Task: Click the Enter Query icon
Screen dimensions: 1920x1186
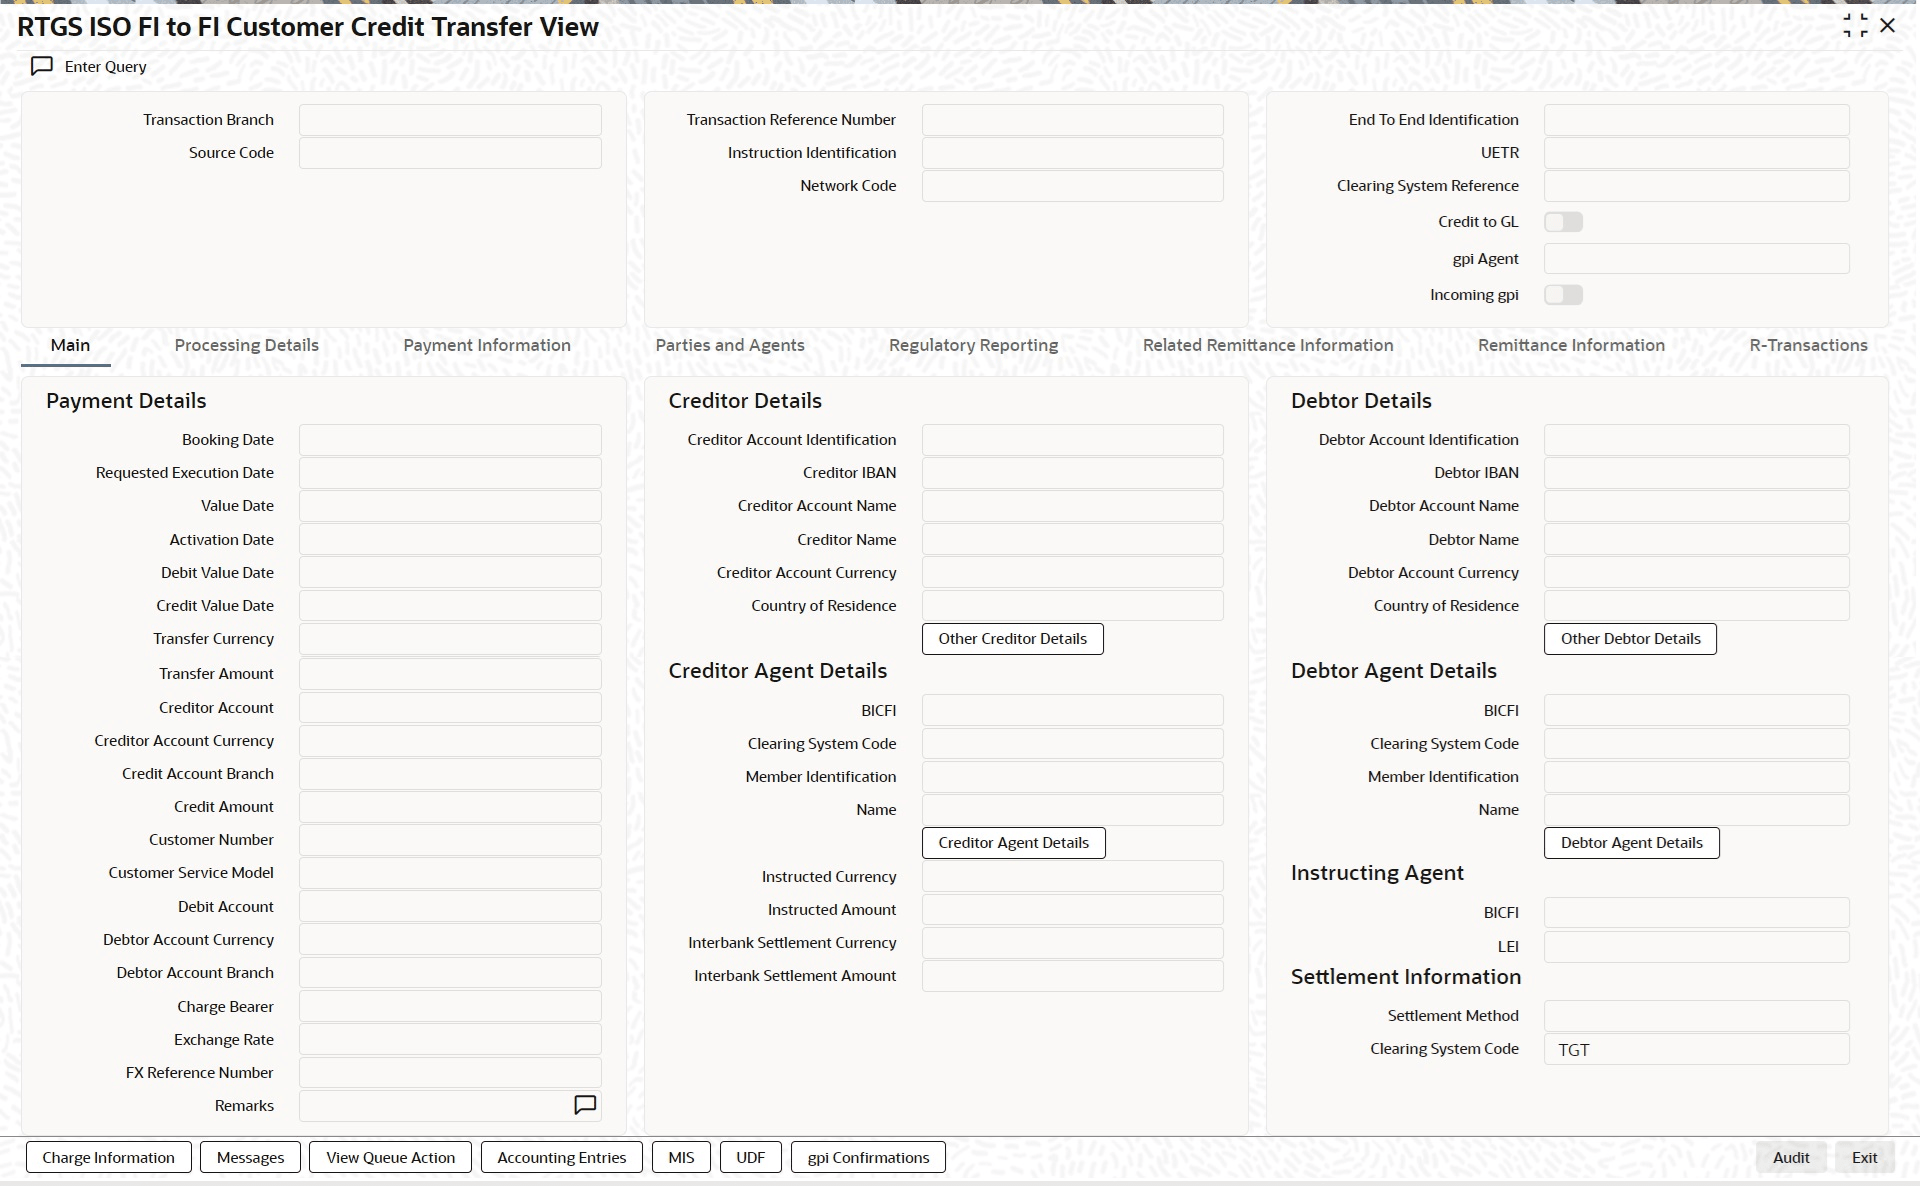Action: (42, 66)
